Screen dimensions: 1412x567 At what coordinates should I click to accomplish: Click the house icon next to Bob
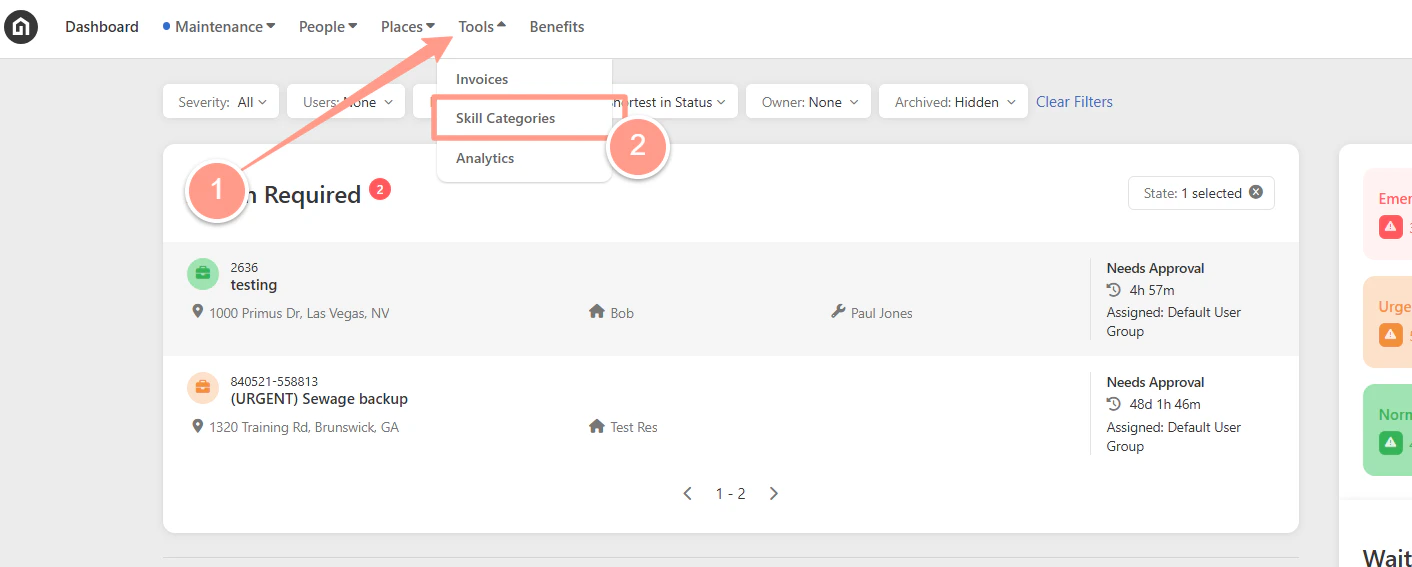tap(597, 312)
